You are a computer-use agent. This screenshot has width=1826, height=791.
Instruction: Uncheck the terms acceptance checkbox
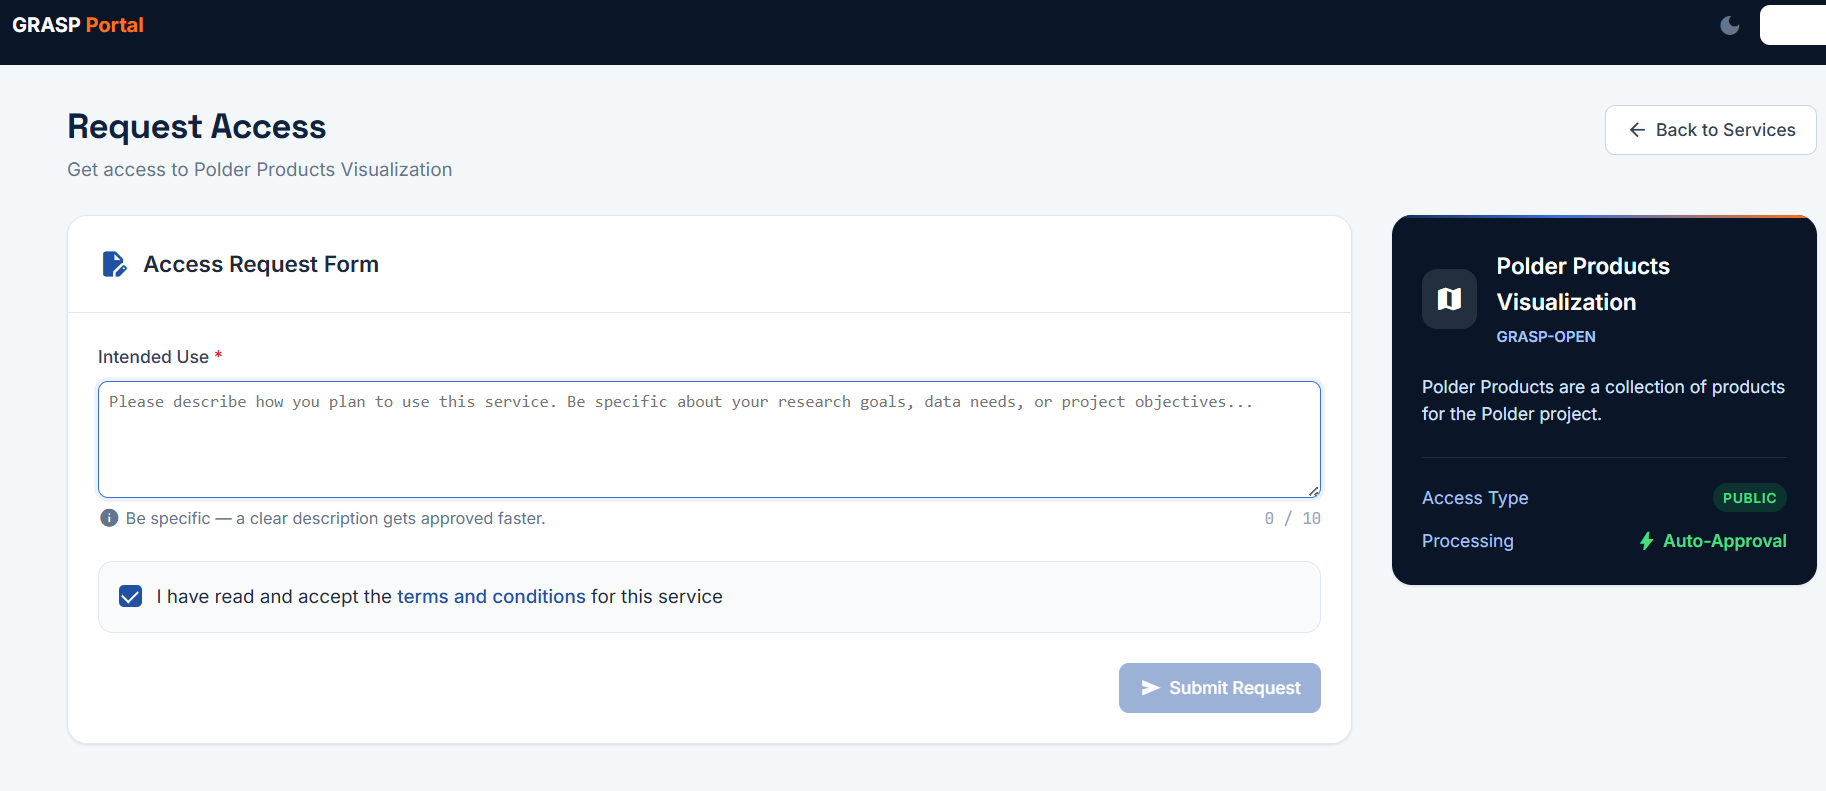pos(130,597)
